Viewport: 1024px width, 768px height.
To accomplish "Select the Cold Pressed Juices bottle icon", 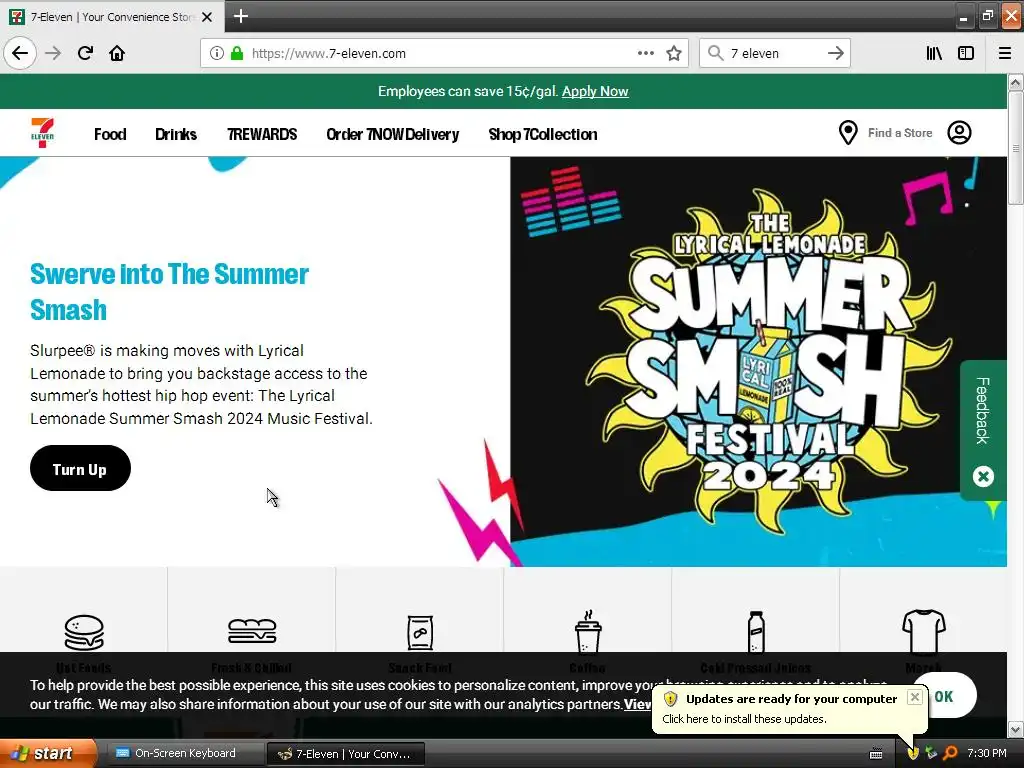I will click(x=756, y=632).
